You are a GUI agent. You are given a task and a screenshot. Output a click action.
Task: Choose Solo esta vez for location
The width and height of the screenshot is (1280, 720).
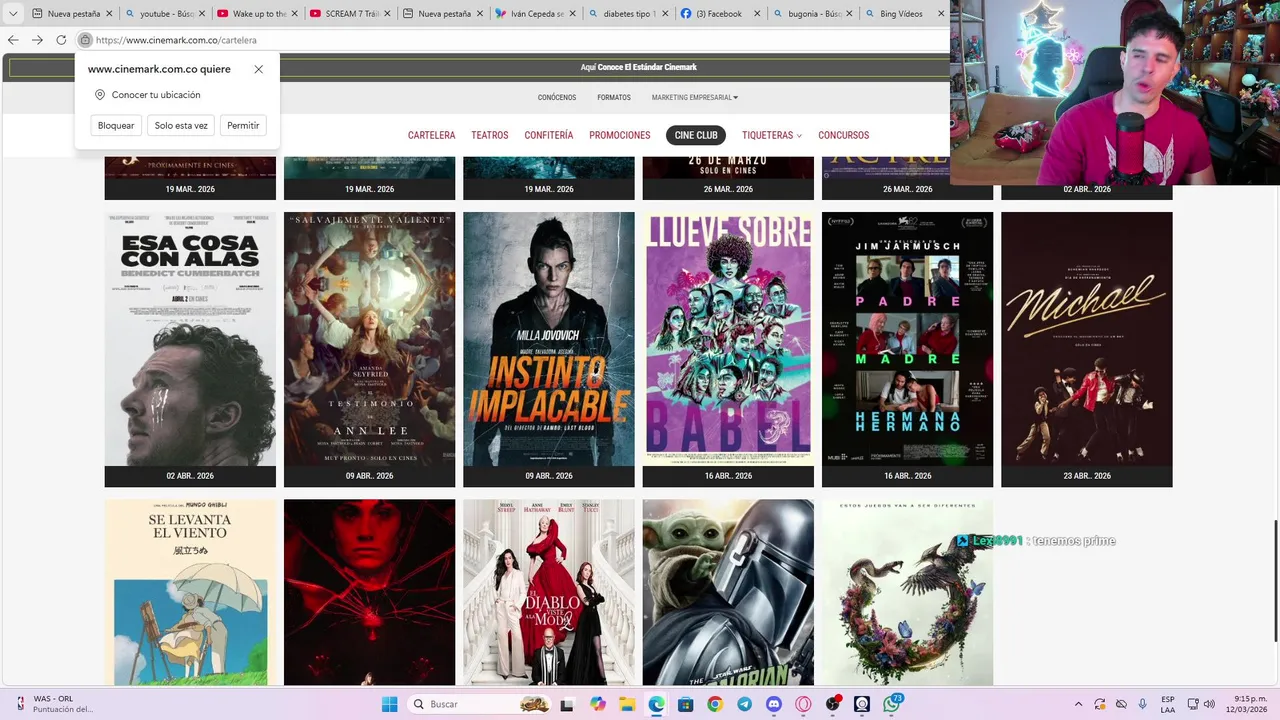pyautogui.click(x=181, y=125)
